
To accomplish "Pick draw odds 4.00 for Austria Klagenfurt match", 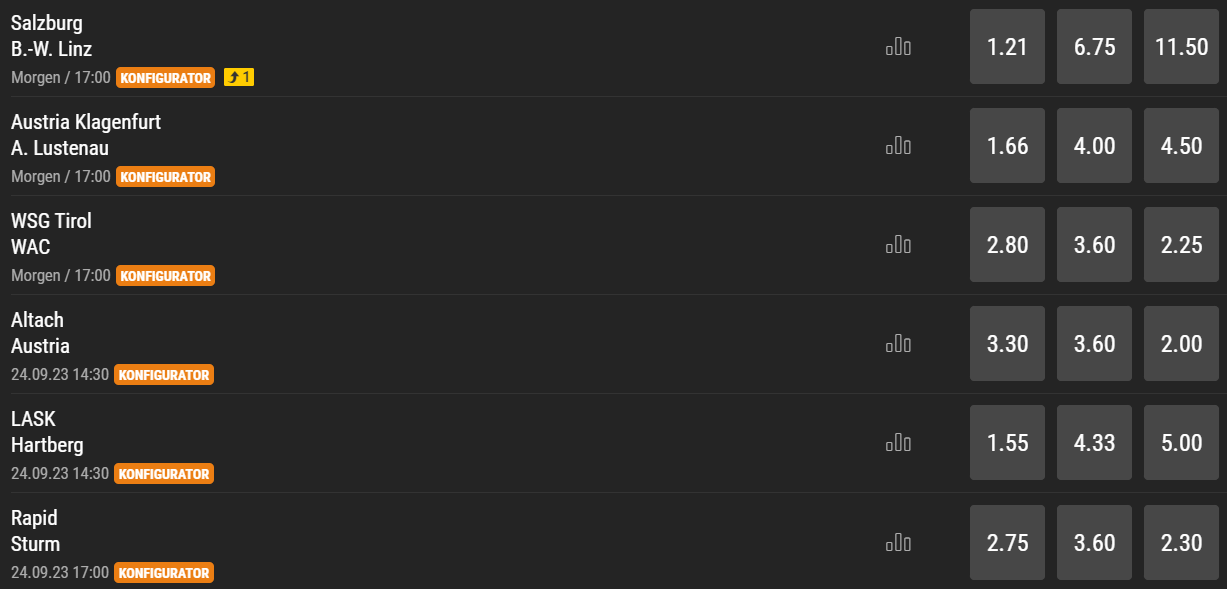I will pos(1094,146).
